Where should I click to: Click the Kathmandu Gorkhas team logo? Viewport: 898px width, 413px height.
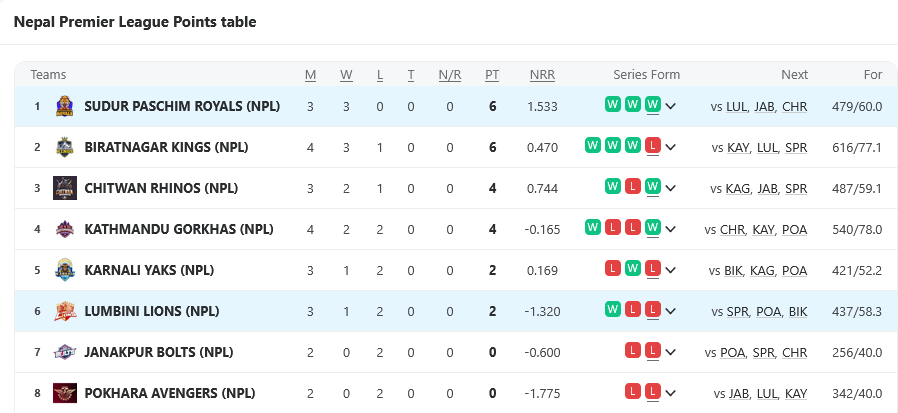(x=65, y=229)
